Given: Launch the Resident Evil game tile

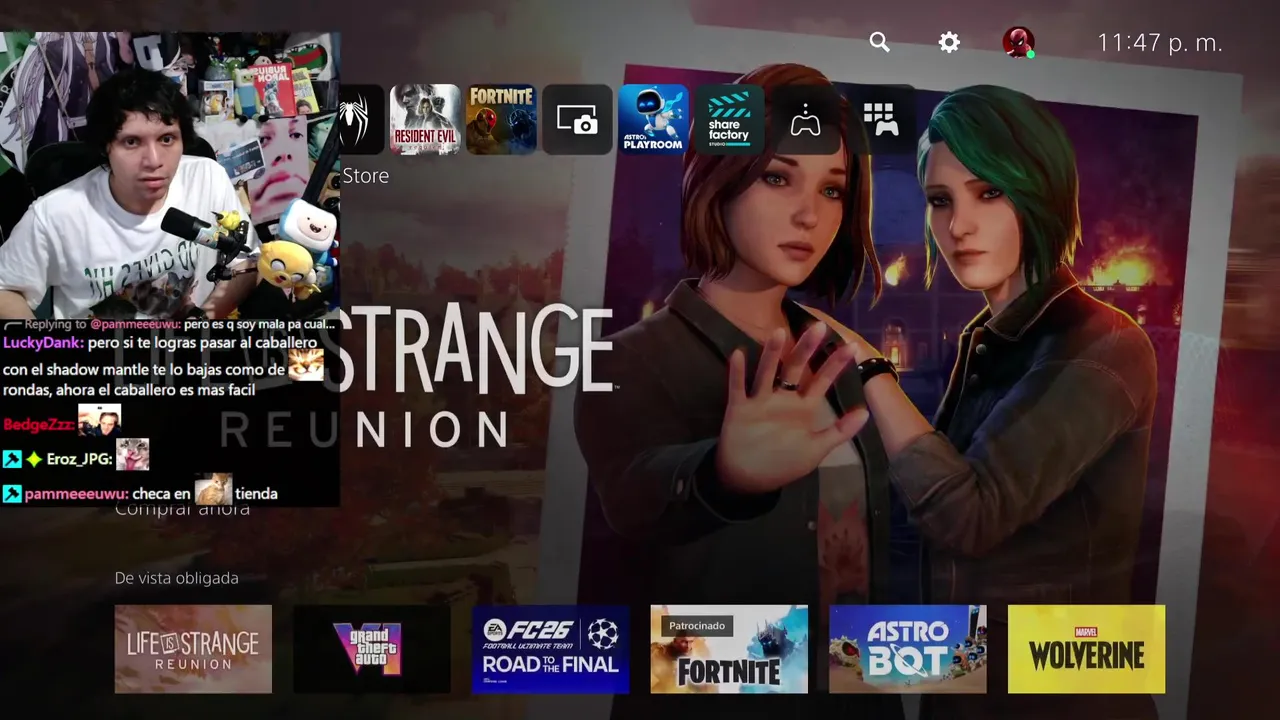Looking at the screenshot, I should [x=425, y=119].
